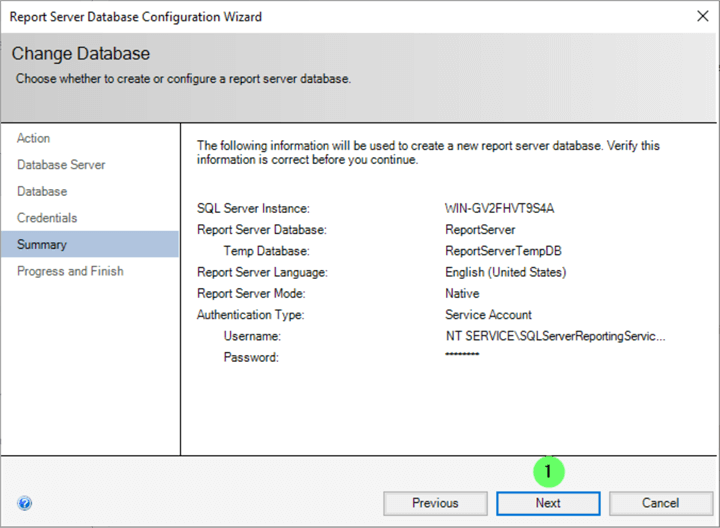Viewport: 720px width, 528px height.
Task: Jump to Progress and Finish step
Action: click(70, 271)
